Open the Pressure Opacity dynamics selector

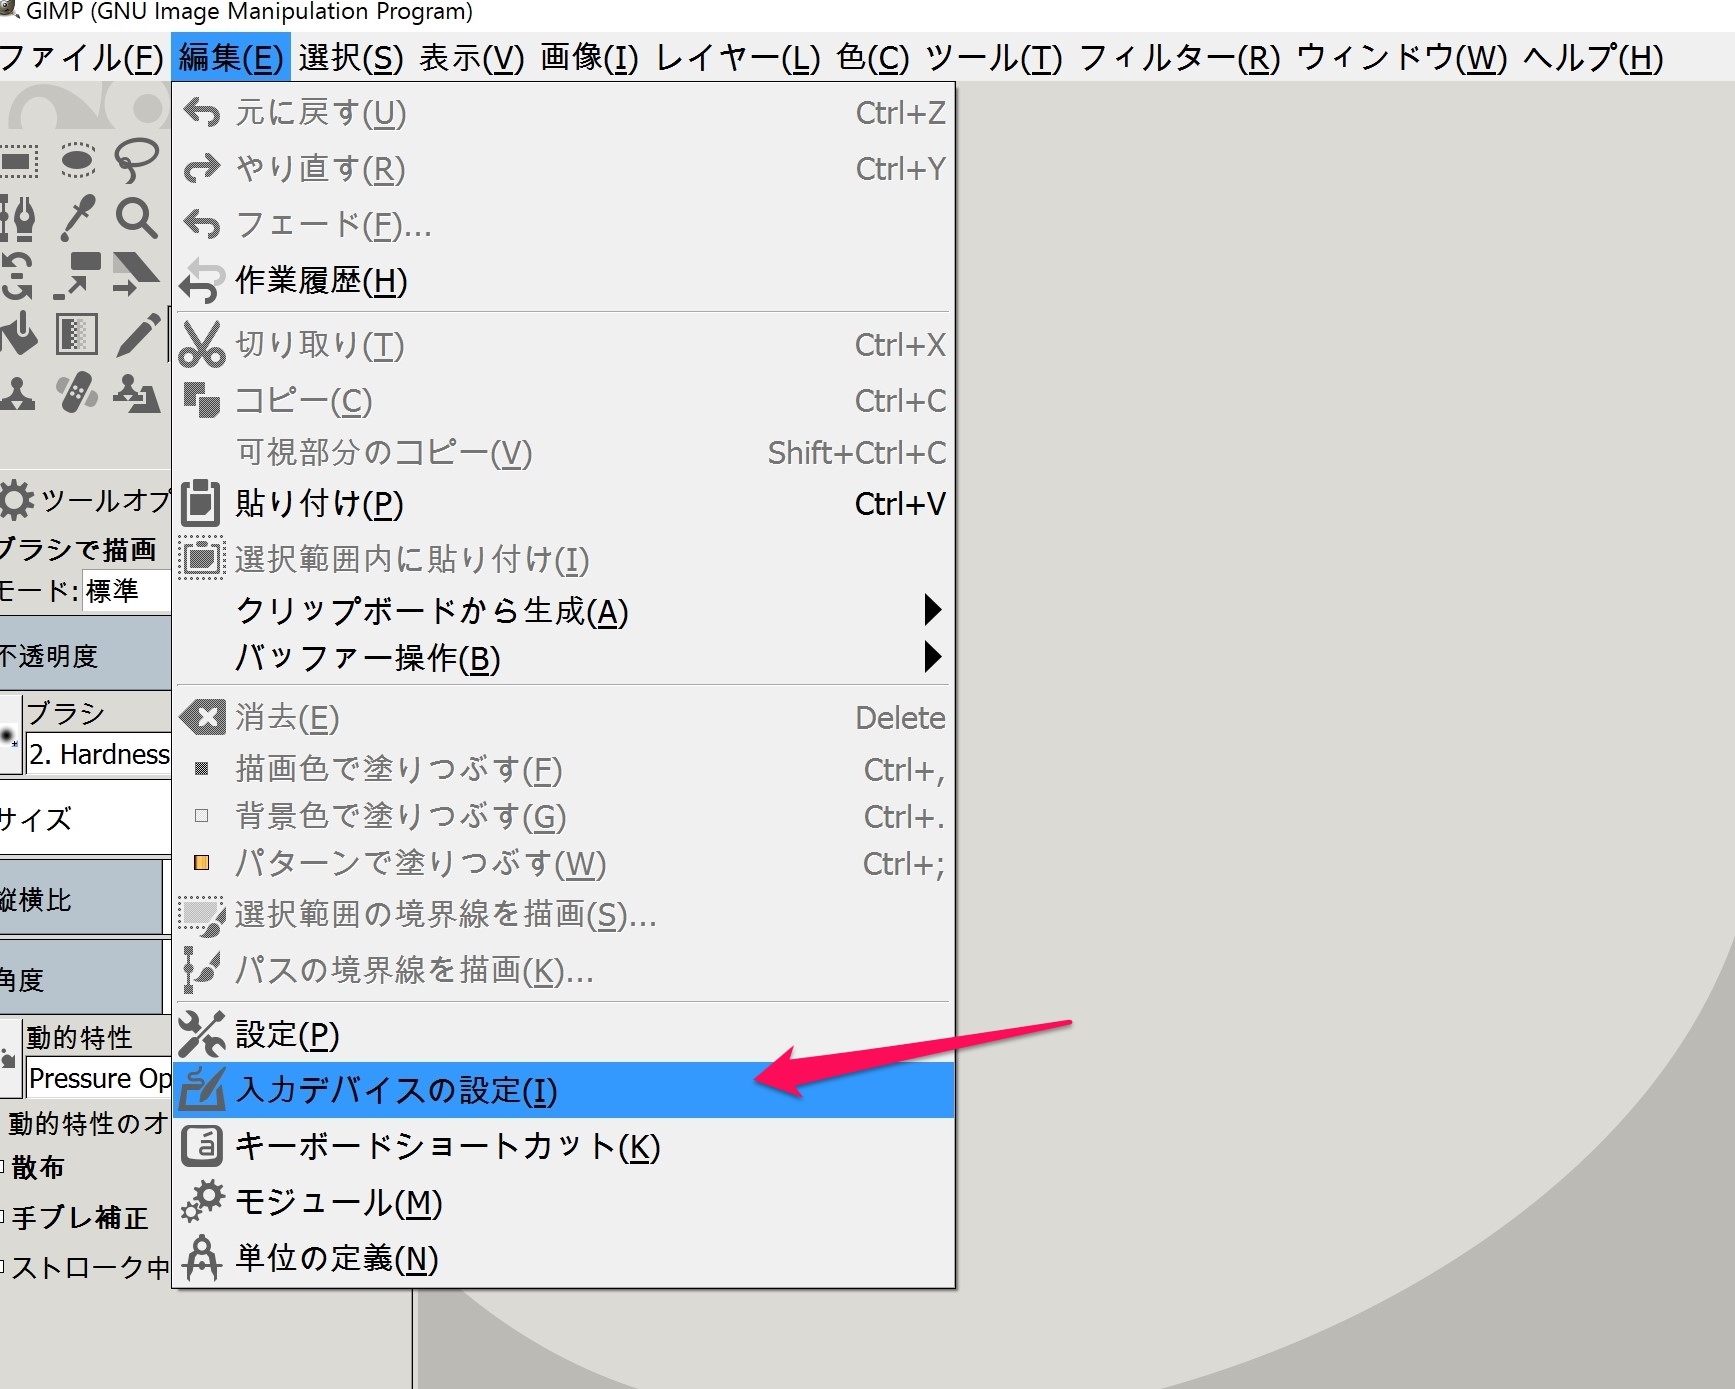[98, 1078]
